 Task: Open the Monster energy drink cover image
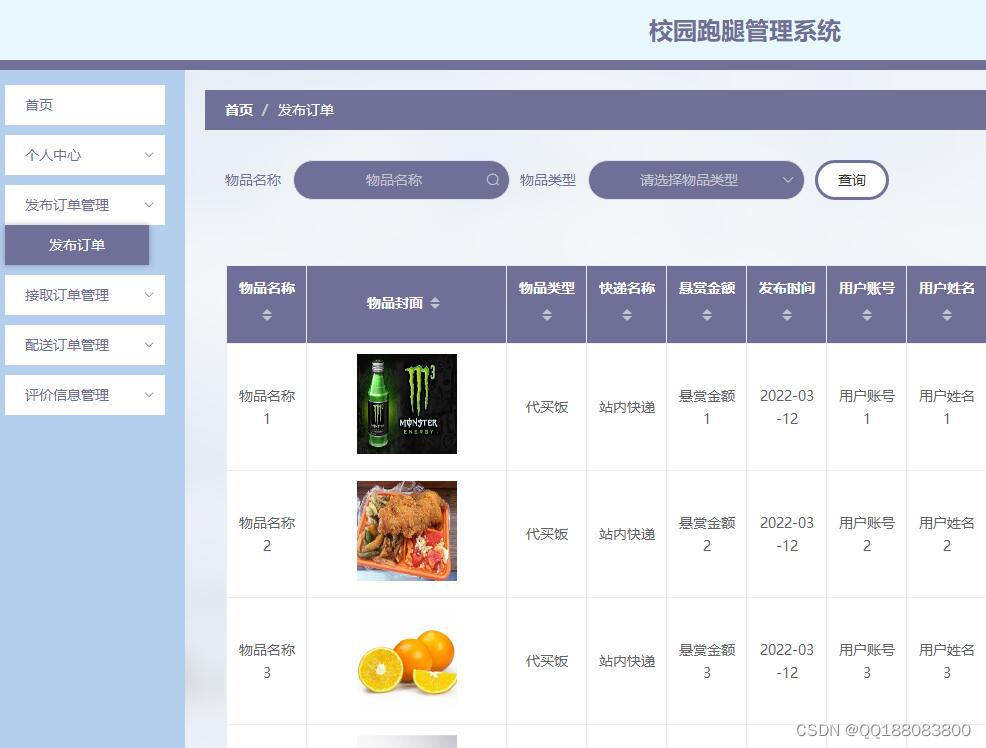(407, 404)
